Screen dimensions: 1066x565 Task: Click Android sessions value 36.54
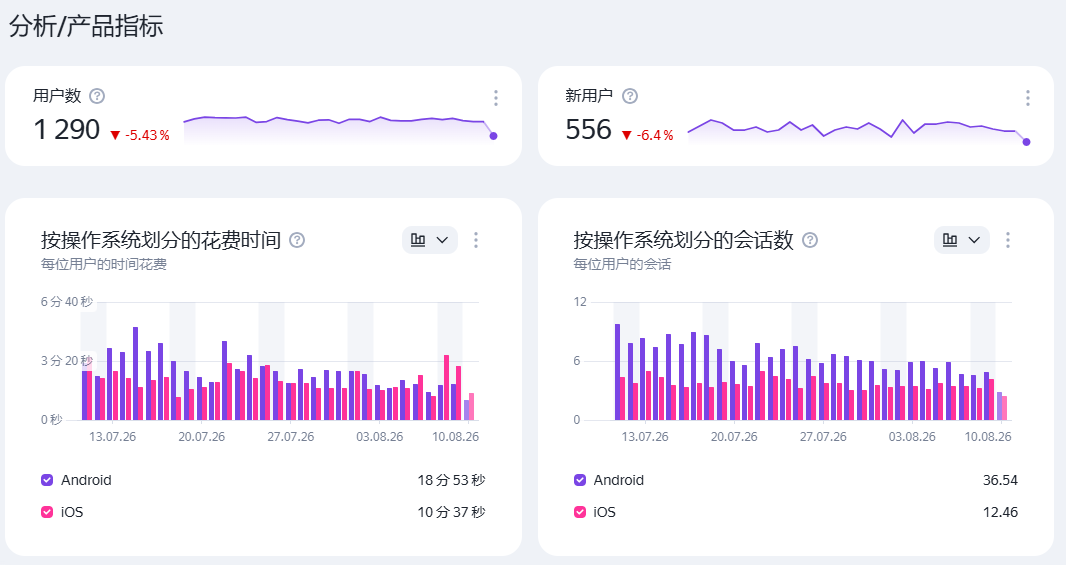1000,480
